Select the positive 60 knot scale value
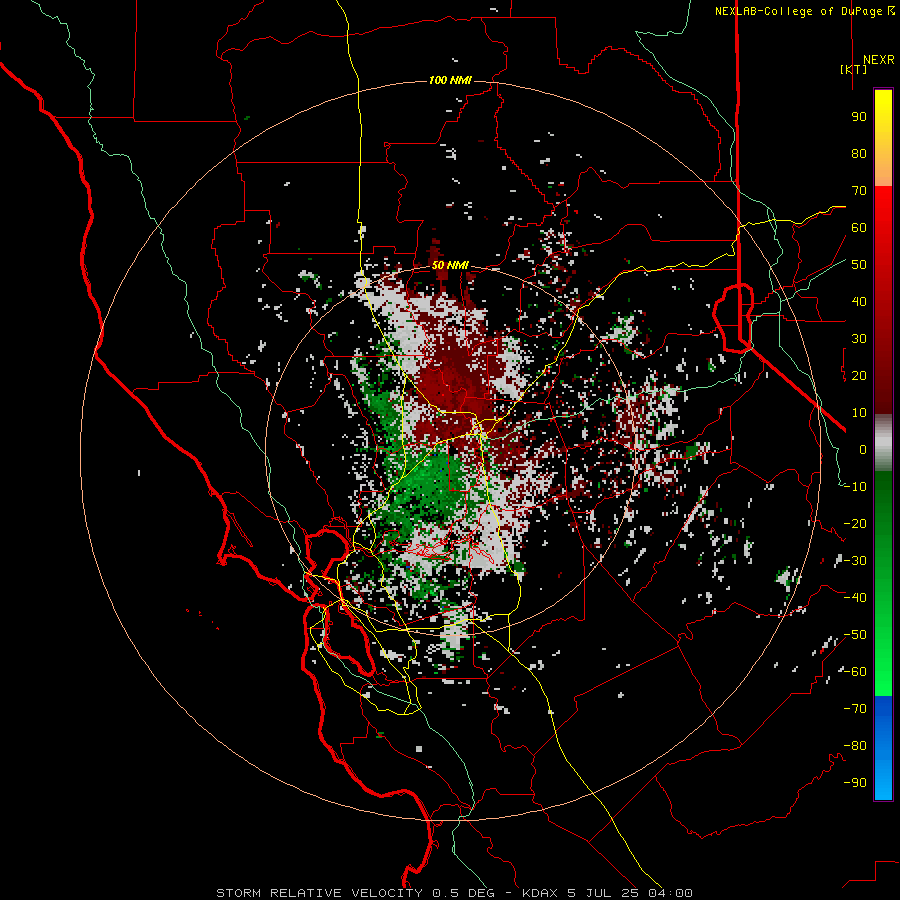900x900 pixels. point(859,227)
